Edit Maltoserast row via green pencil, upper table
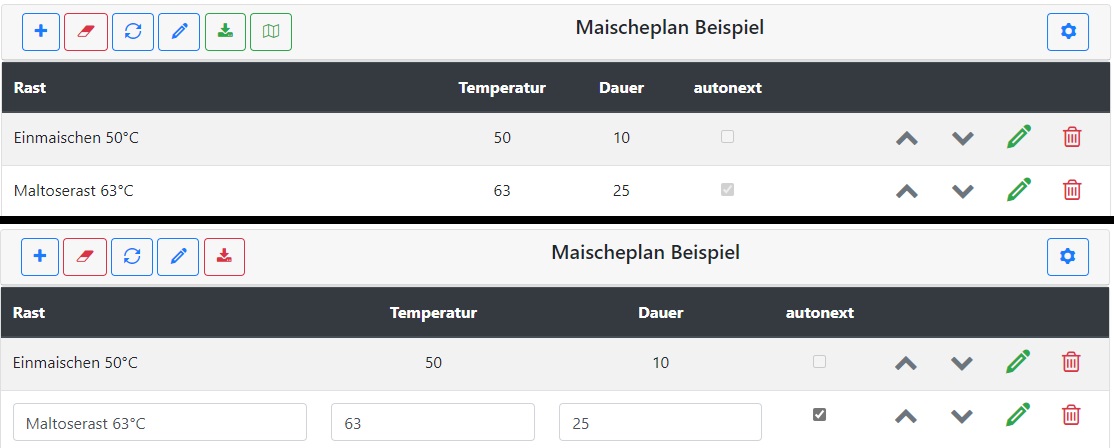The image size is (1114, 448). point(1018,189)
